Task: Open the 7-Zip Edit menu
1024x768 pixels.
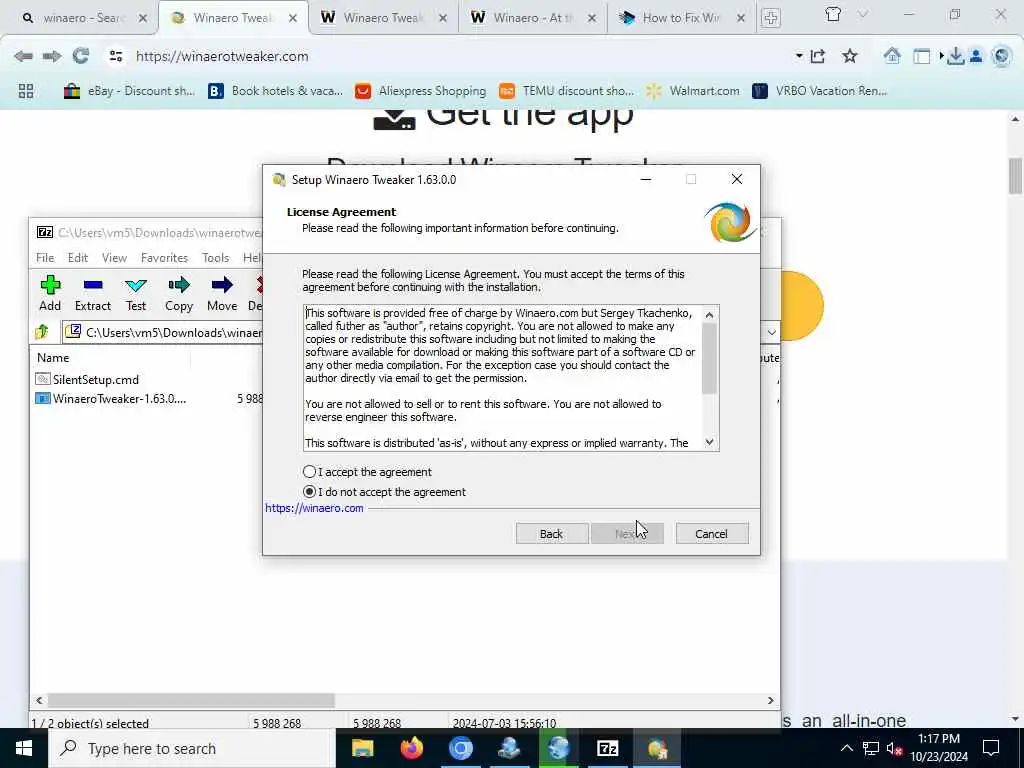Action: (x=78, y=258)
